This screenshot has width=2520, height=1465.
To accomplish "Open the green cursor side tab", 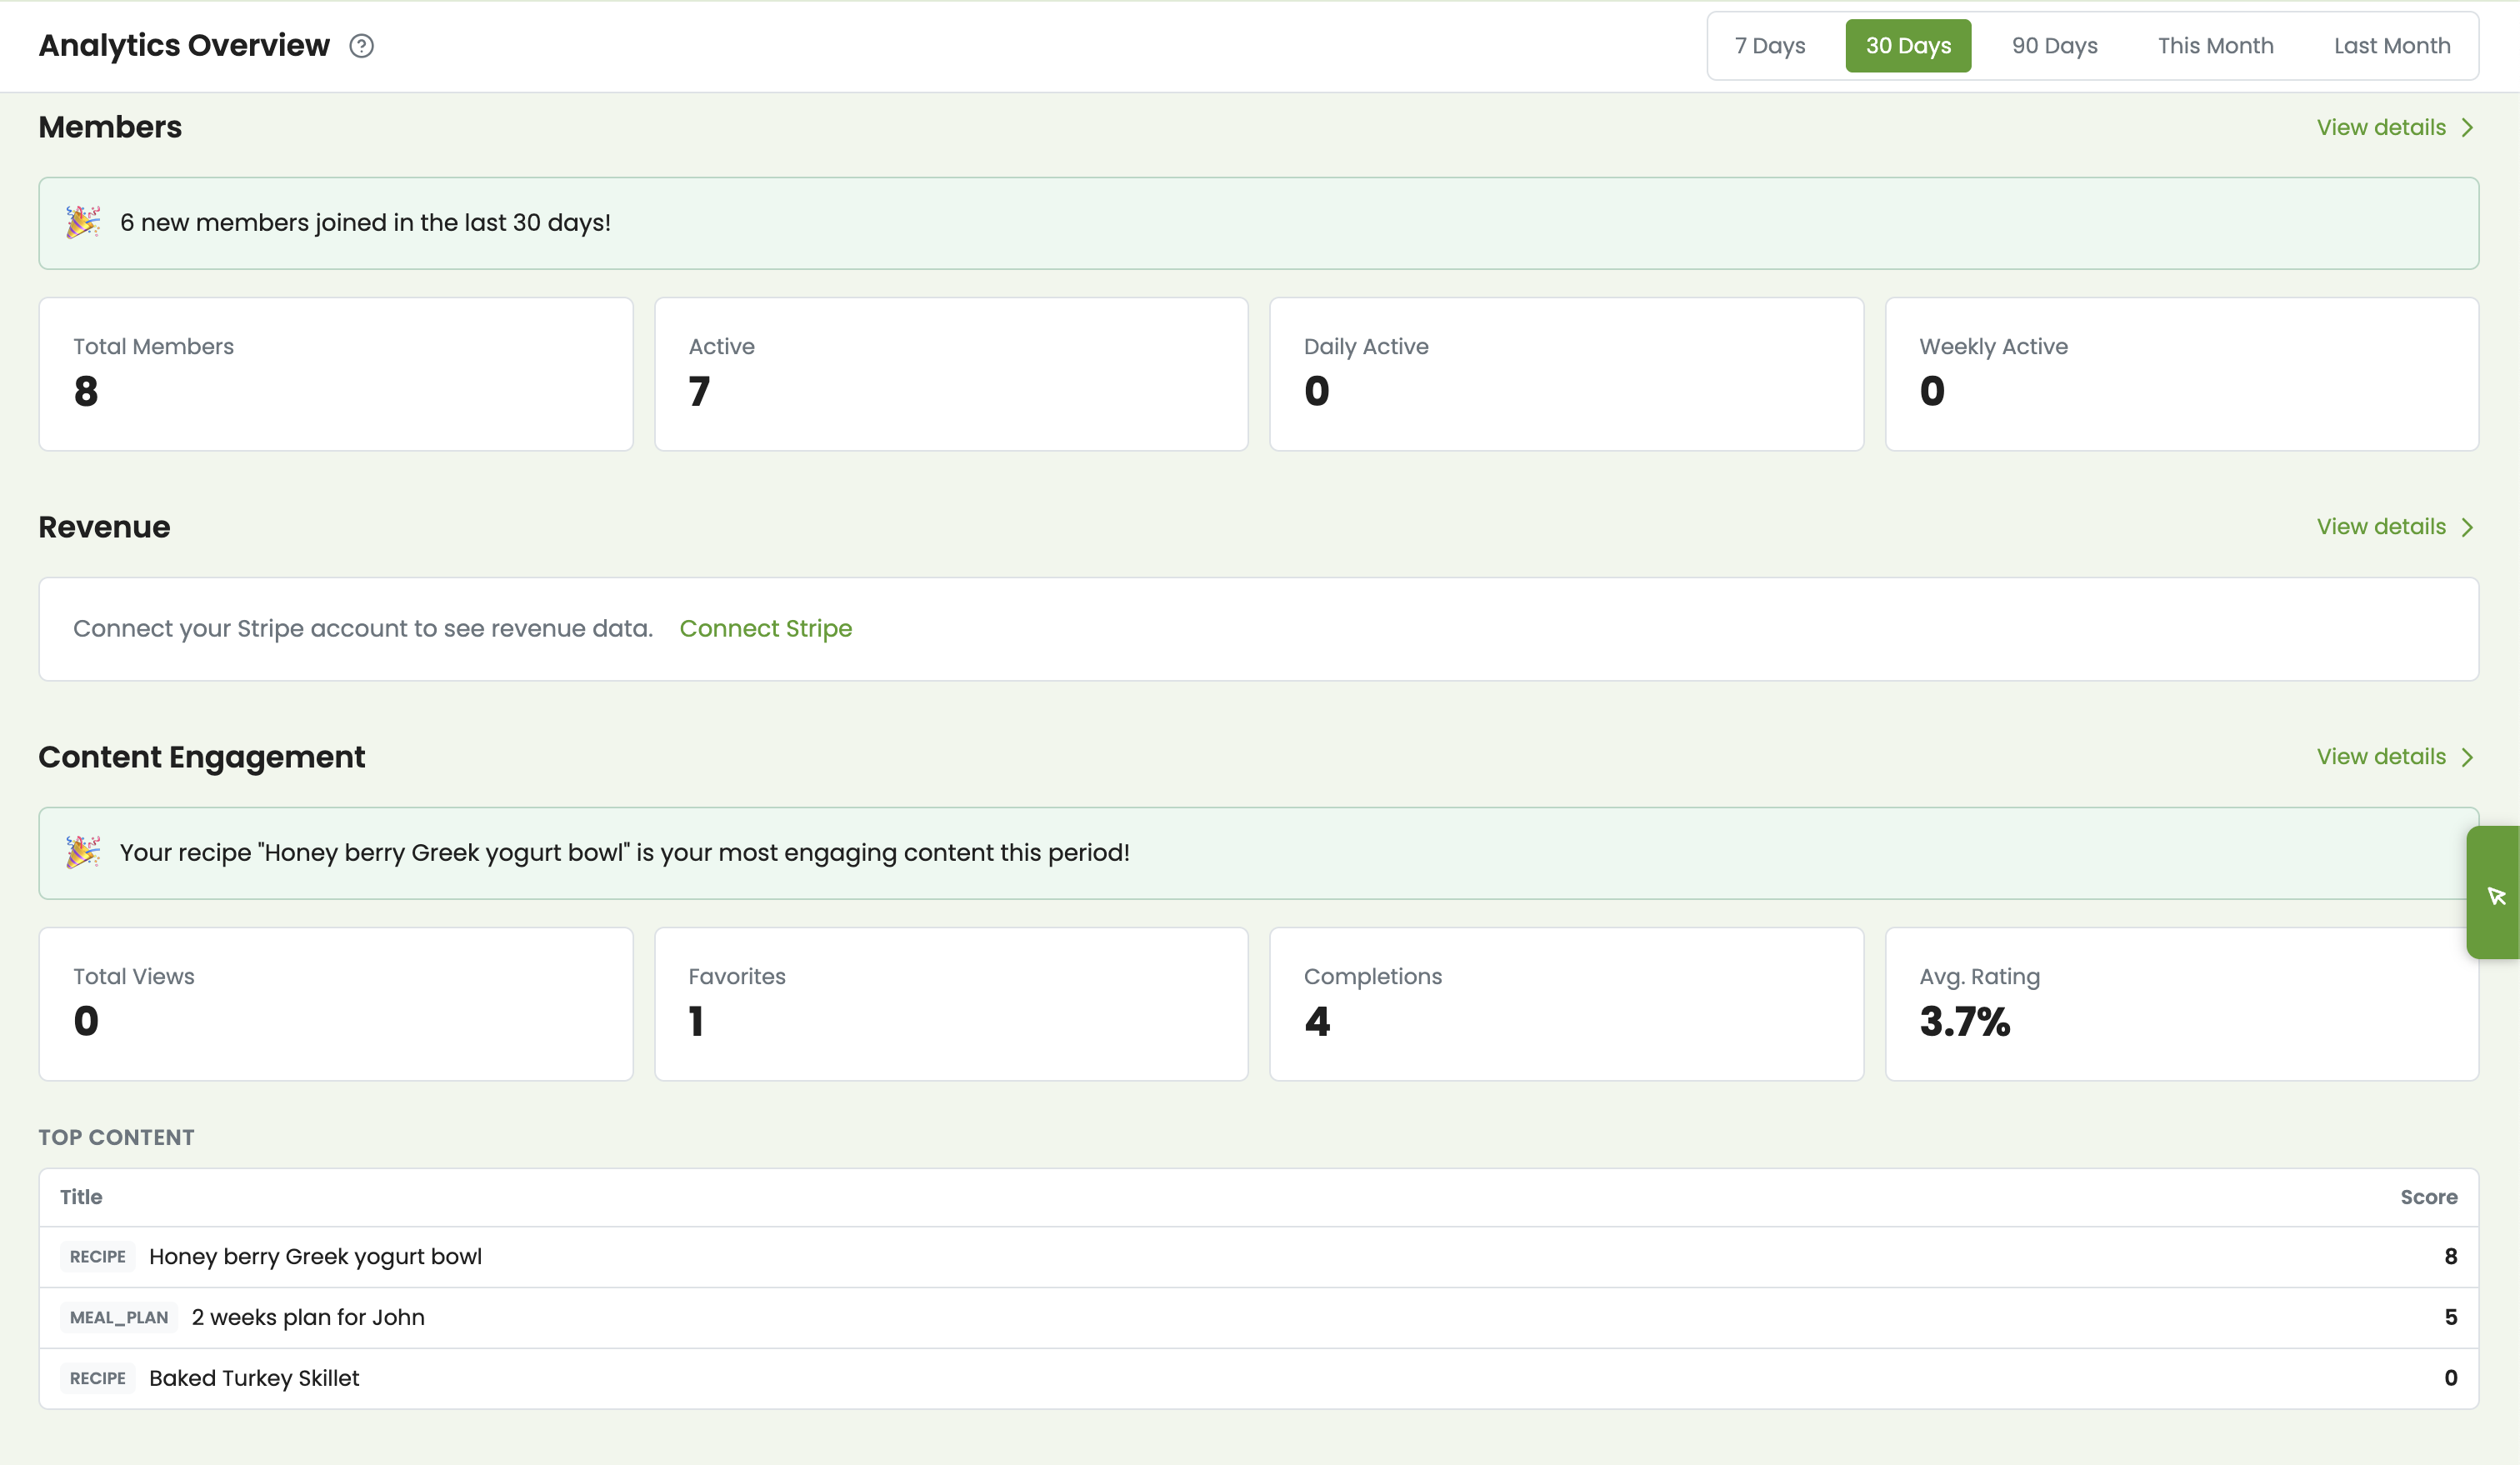I will [2494, 893].
